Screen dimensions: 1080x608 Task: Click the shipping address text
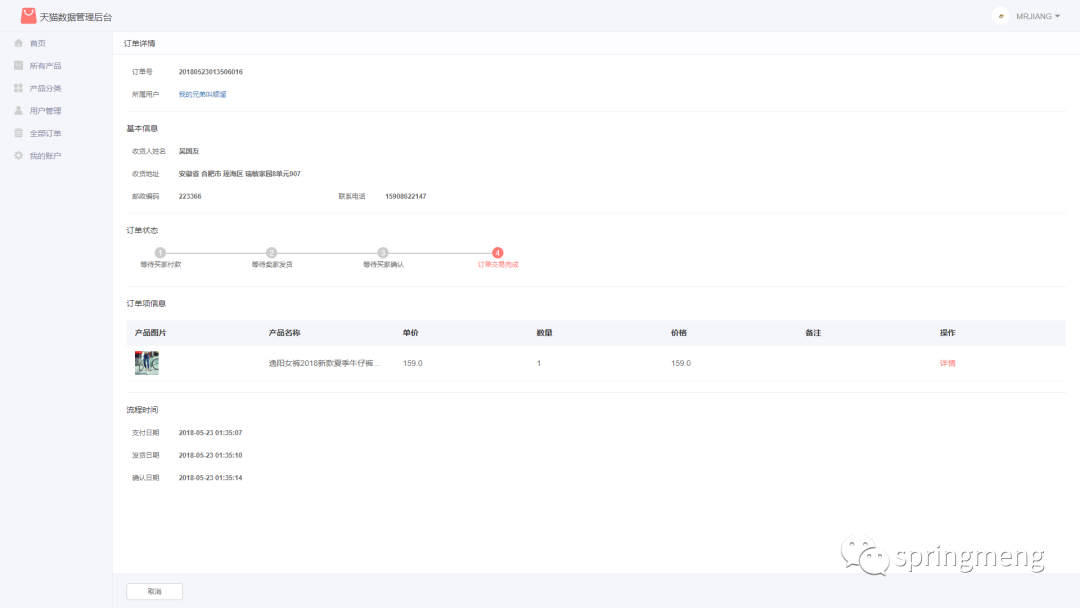[240, 174]
